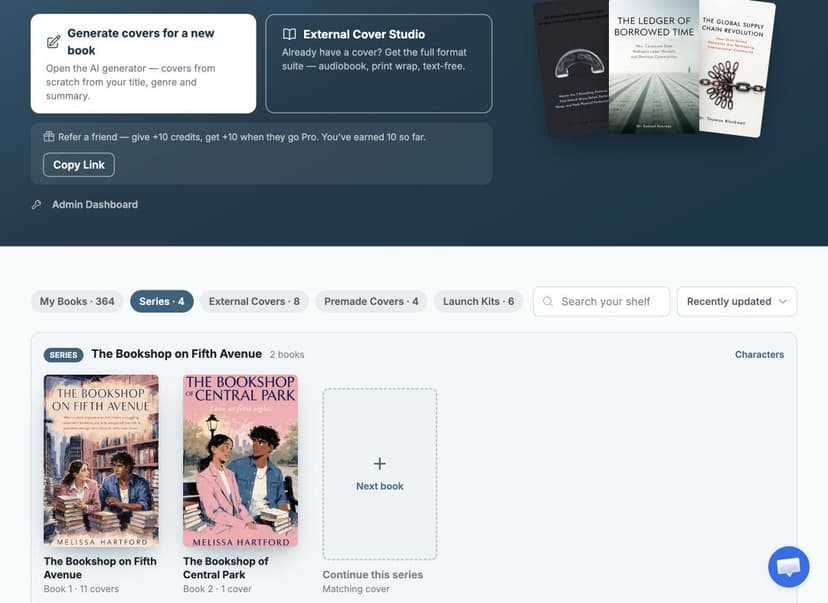Viewport: 828px width, 603px height.
Task: Switch to External Covers tab
Action: (254, 302)
